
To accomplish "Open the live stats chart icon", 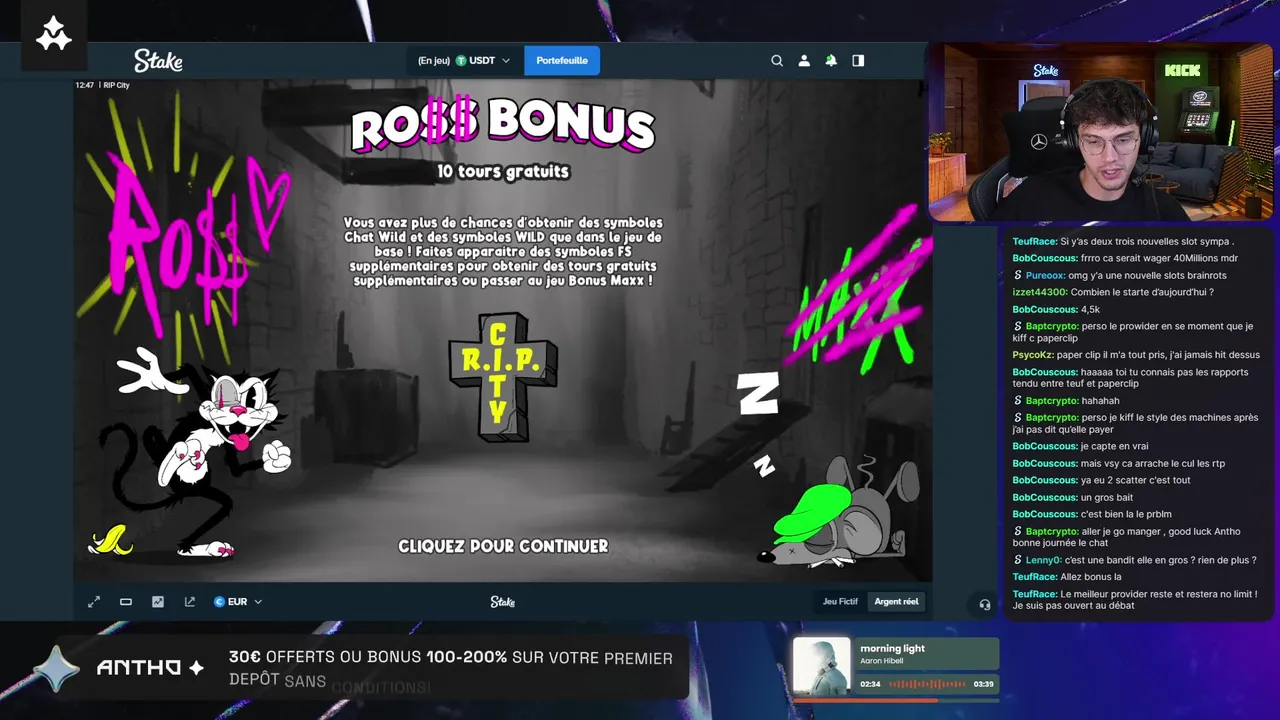I will pos(158,602).
